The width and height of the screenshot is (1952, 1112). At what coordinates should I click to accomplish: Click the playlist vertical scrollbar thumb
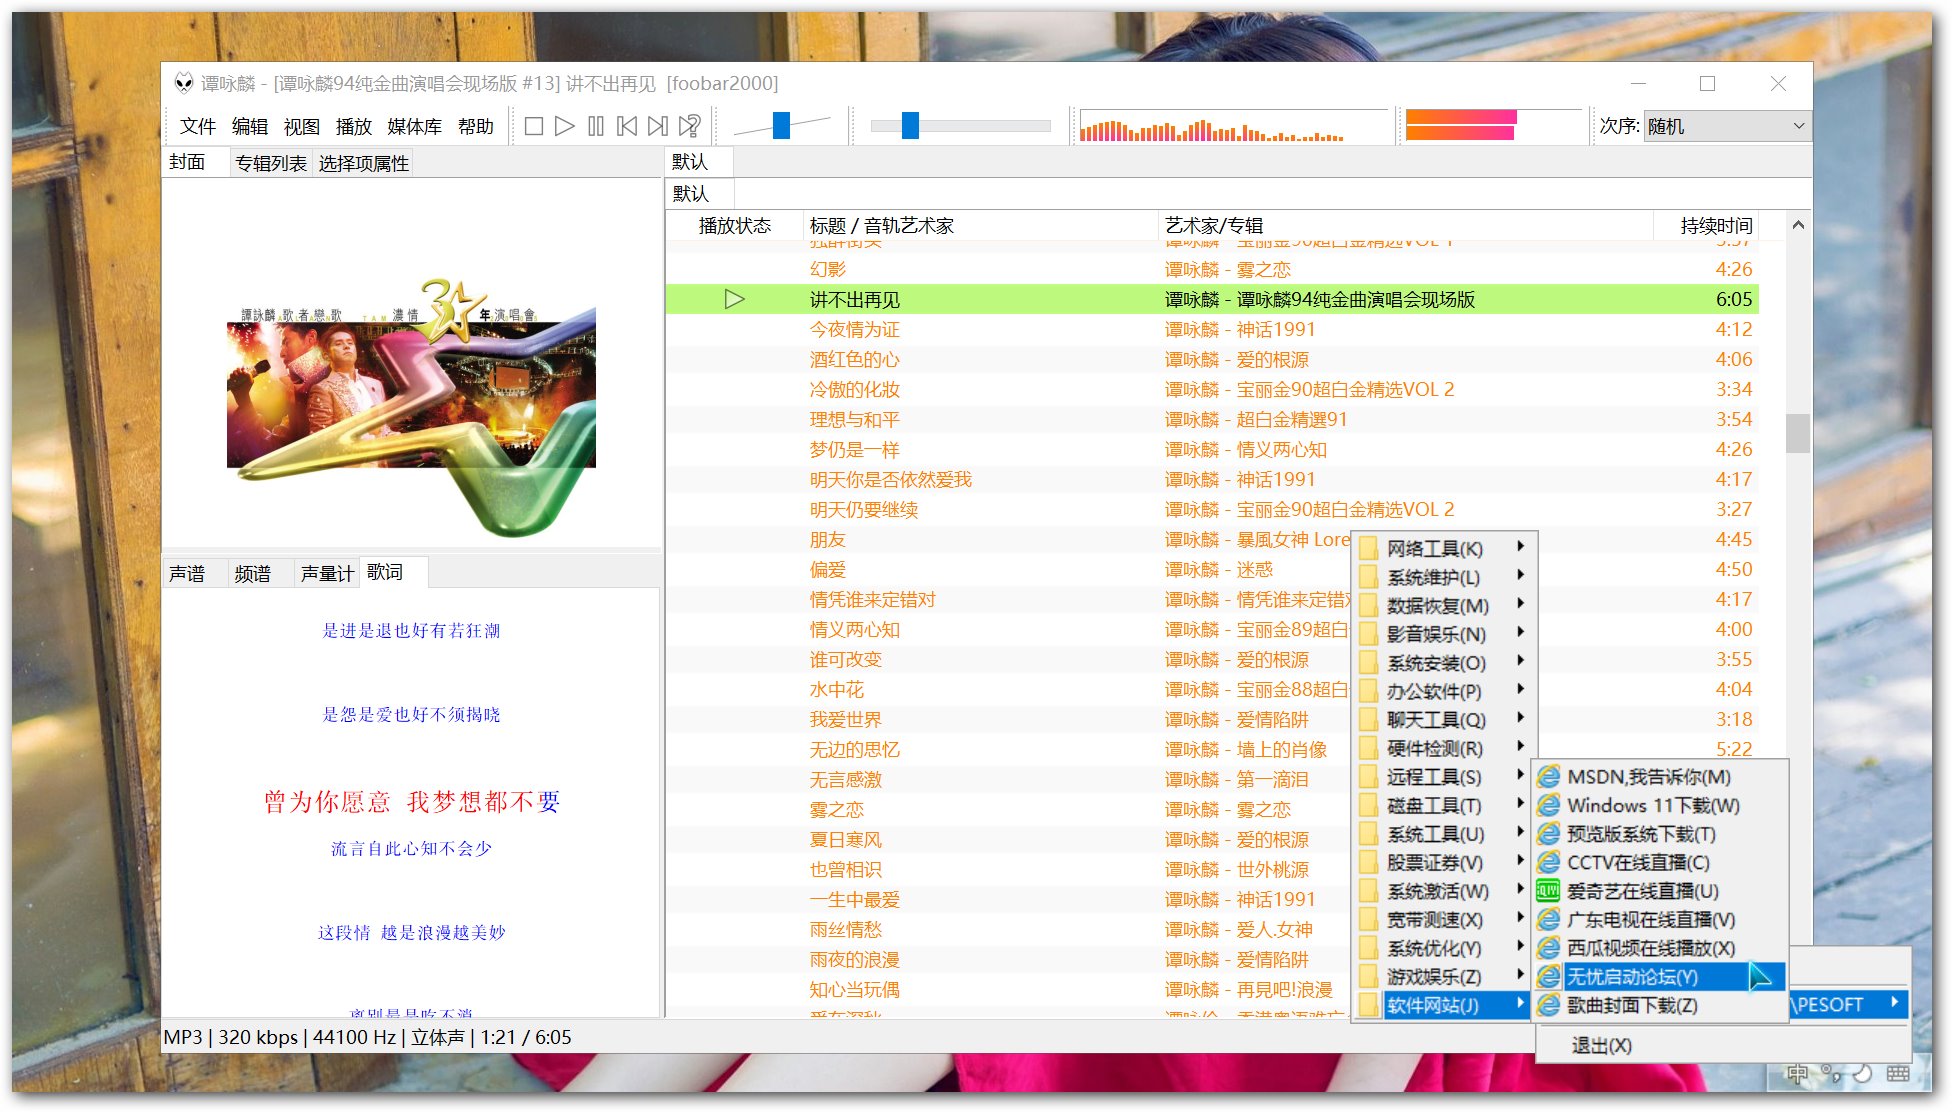point(1798,433)
